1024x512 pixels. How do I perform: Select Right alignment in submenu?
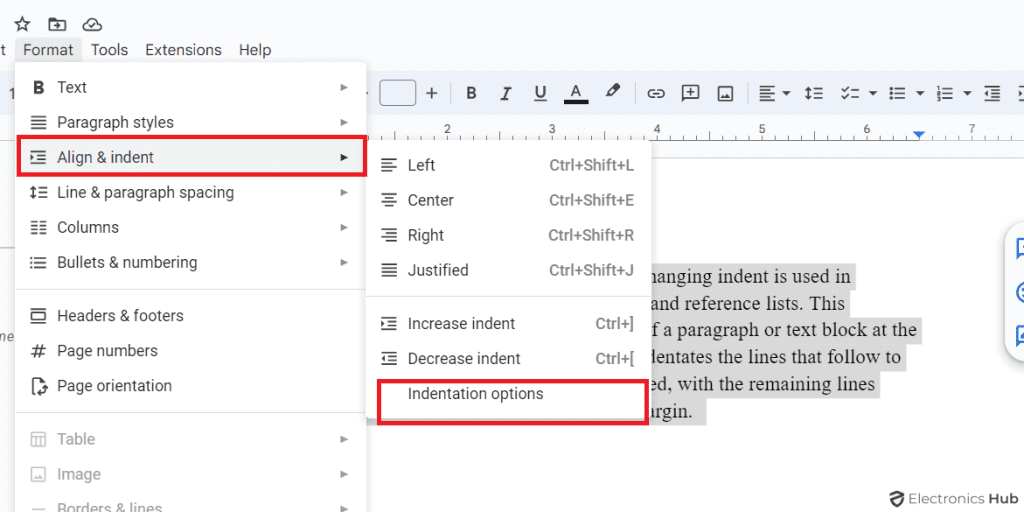tap(508, 235)
